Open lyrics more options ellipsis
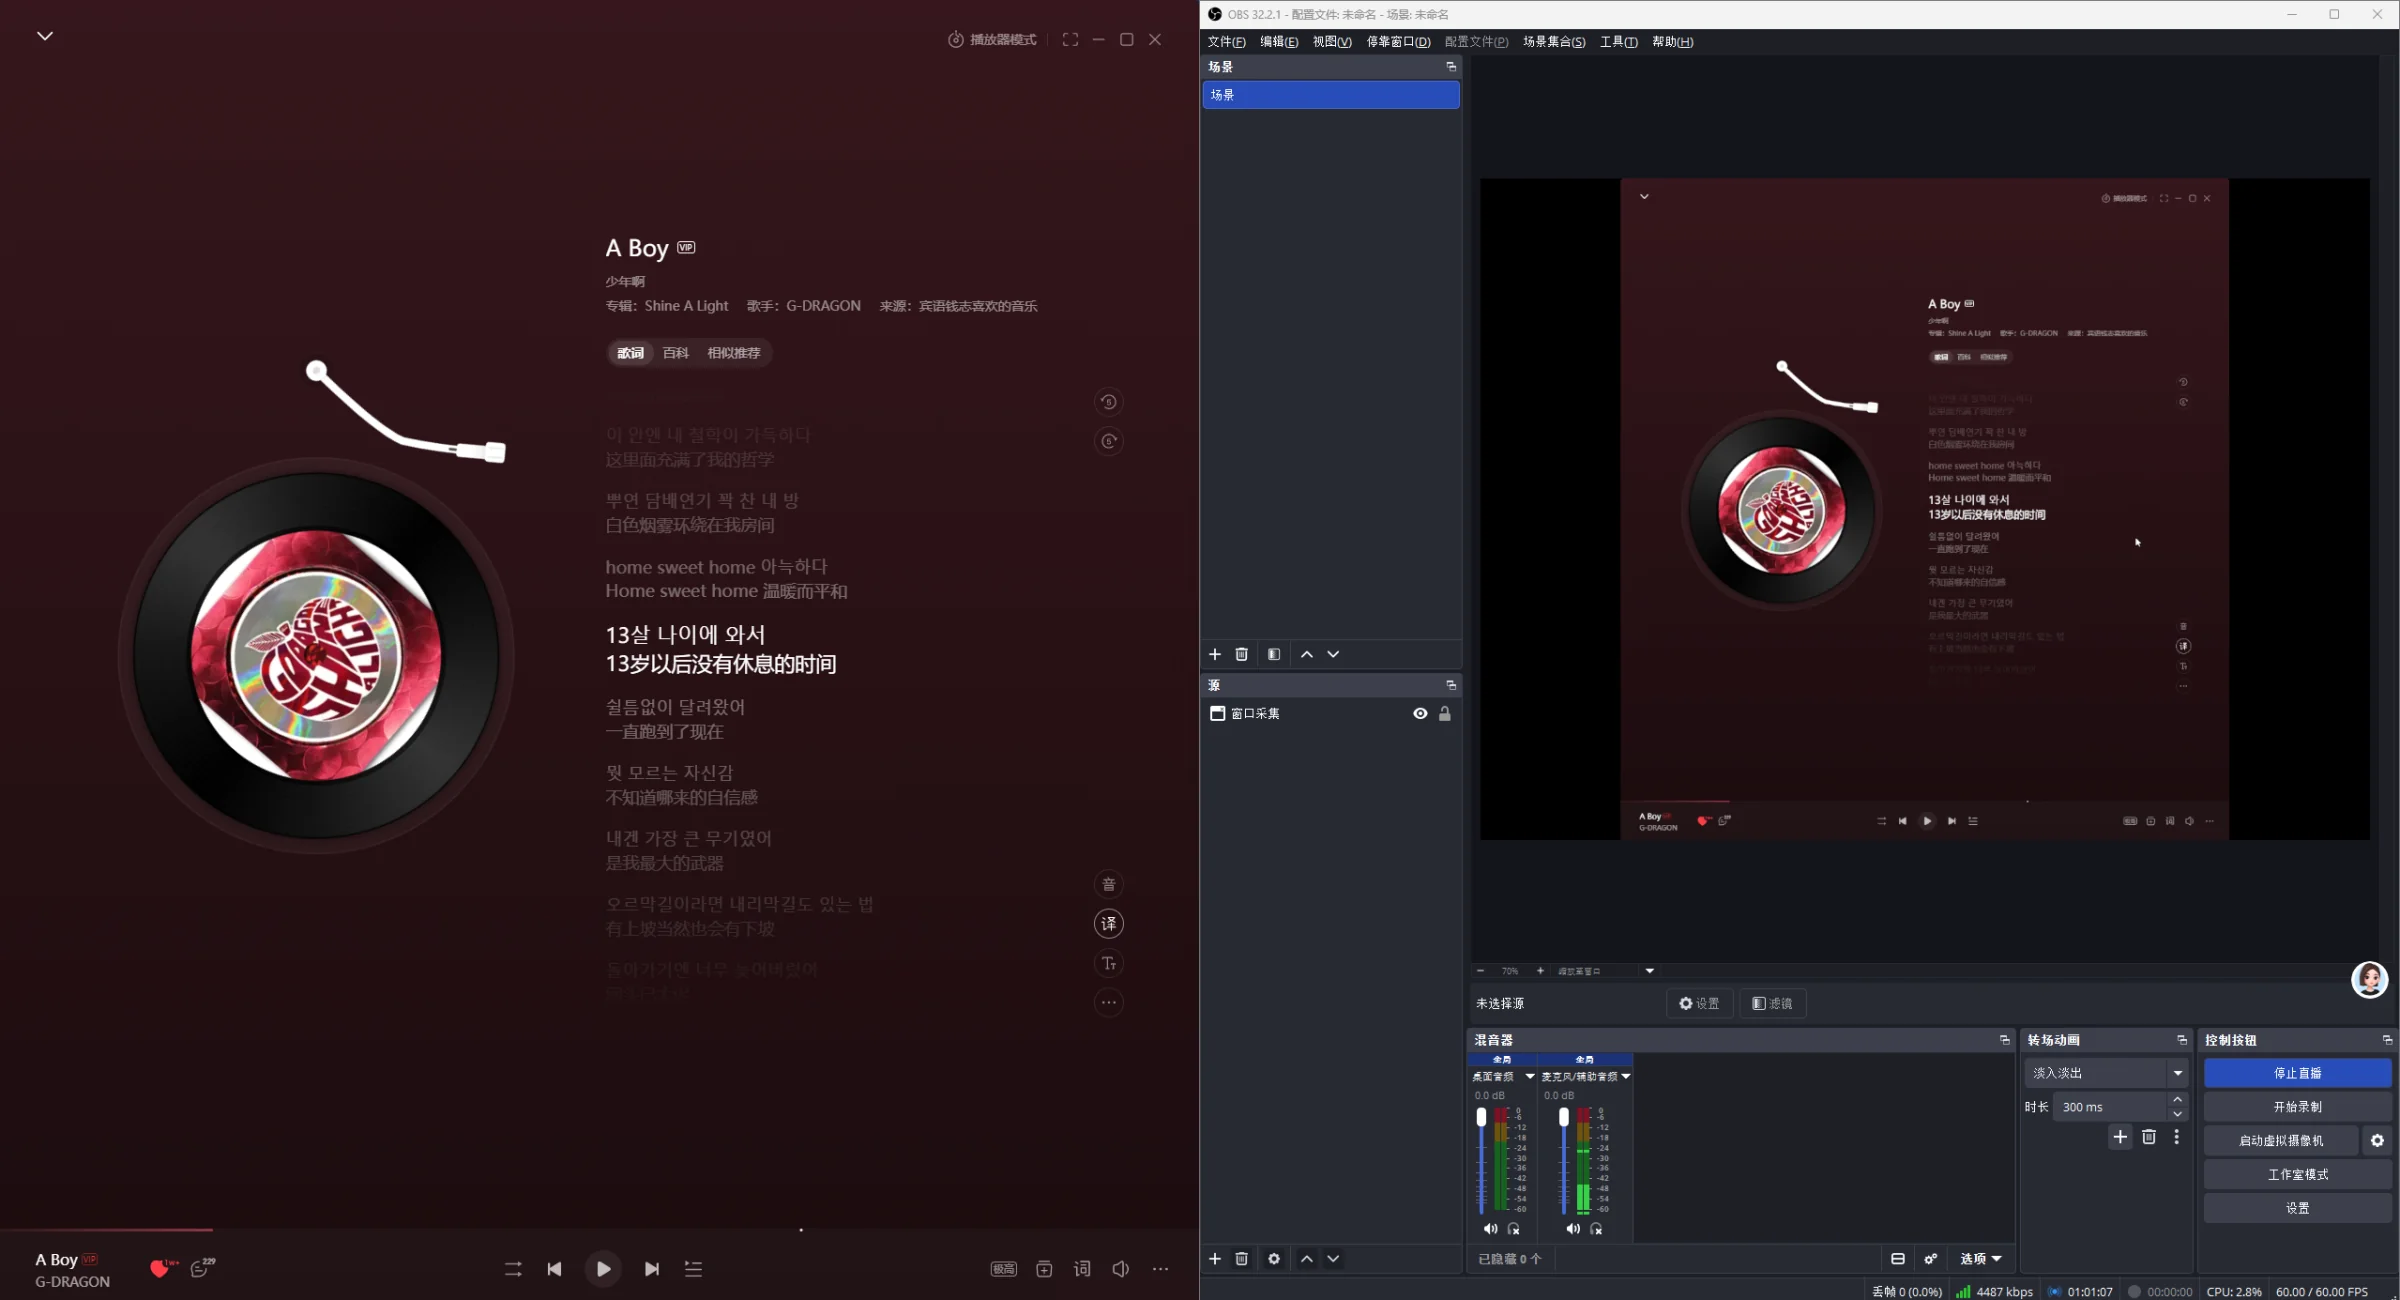Viewport: 2400px width, 1300px height. (x=1108, y=1002)
